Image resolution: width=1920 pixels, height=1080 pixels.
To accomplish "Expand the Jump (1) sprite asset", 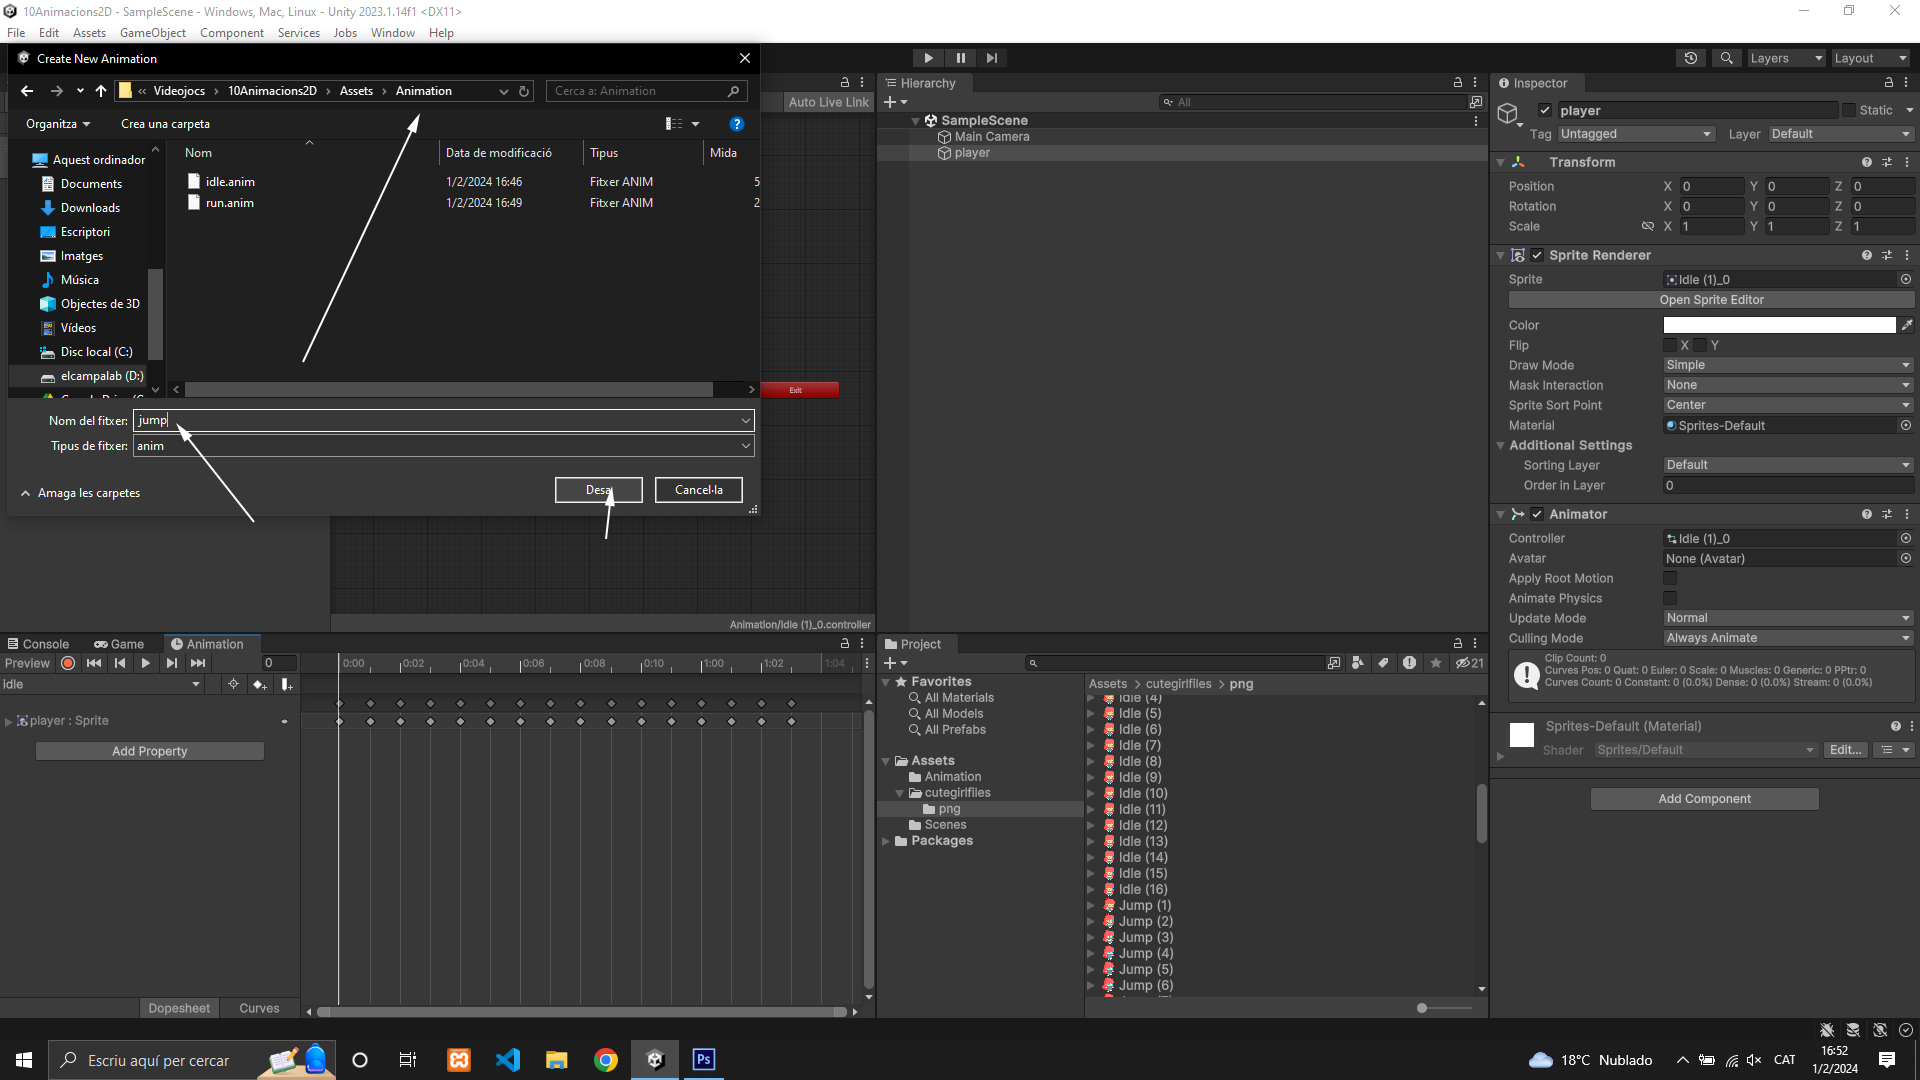I will [x=1091, y=906].
